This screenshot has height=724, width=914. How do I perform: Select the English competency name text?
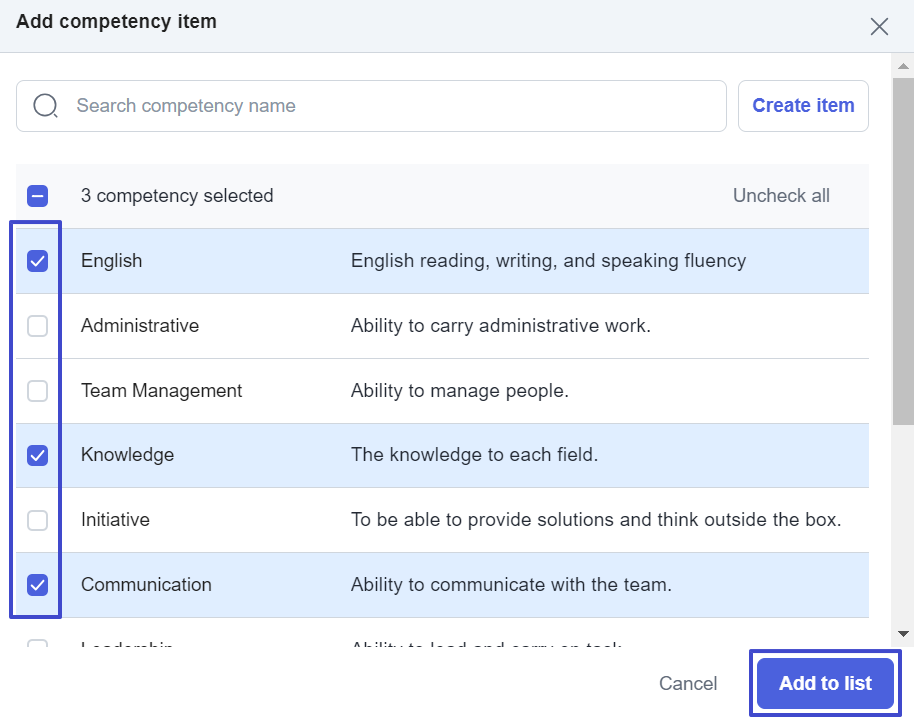click(111, 261)
